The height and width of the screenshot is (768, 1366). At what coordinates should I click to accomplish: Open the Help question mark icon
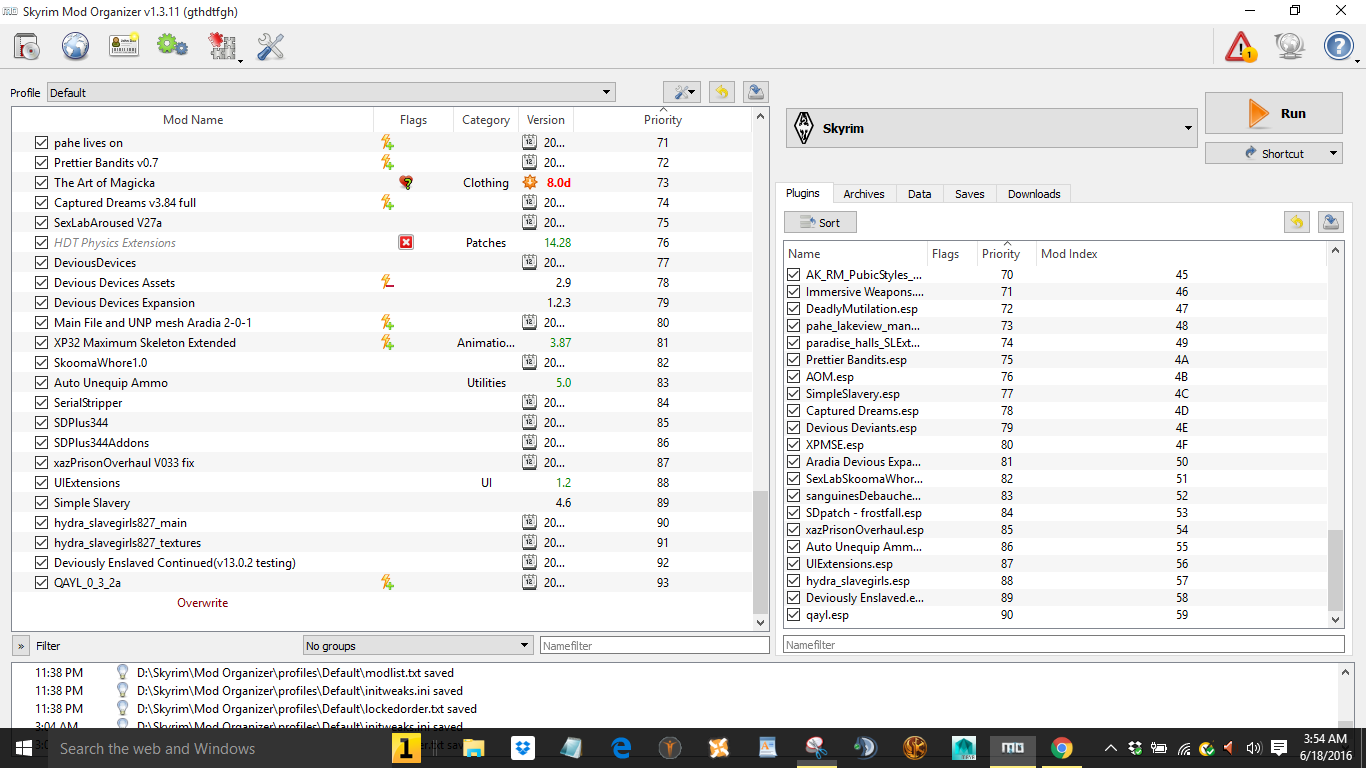coord(1339,46)
